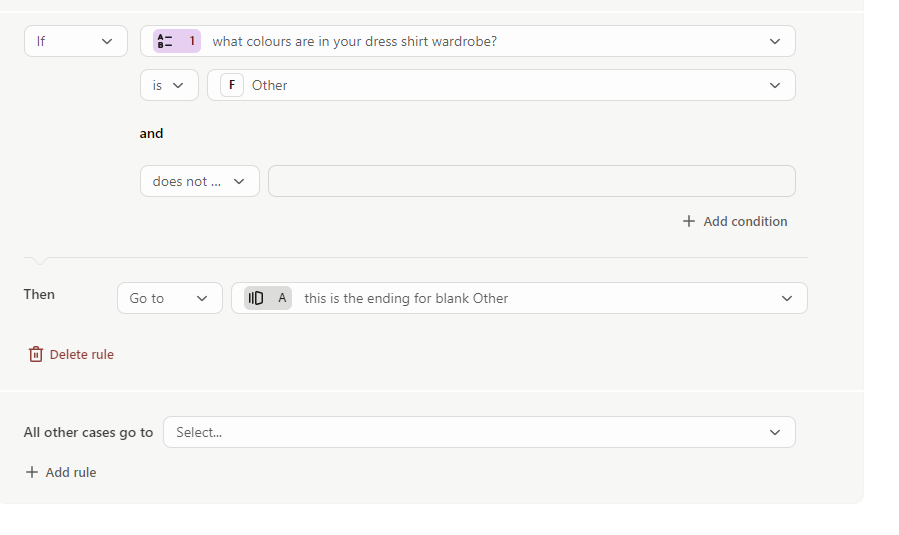Click the empty condition value text field

tap(532, 181)
